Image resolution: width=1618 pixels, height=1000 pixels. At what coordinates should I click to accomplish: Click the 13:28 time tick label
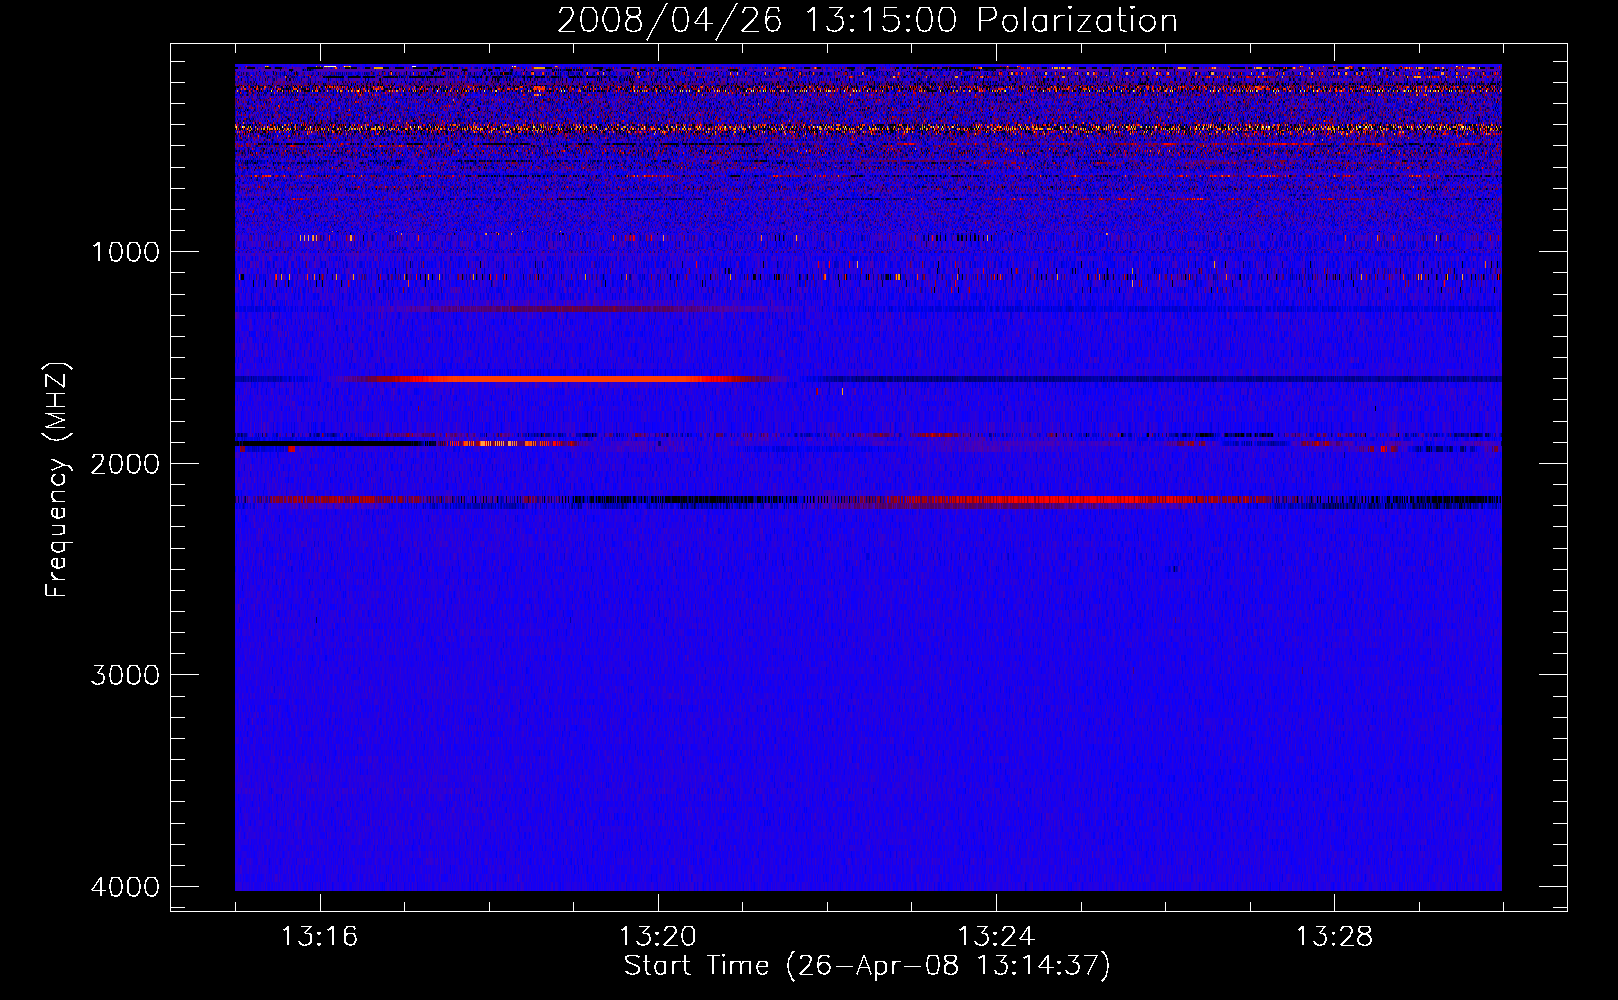click(x=1334, y=937)
